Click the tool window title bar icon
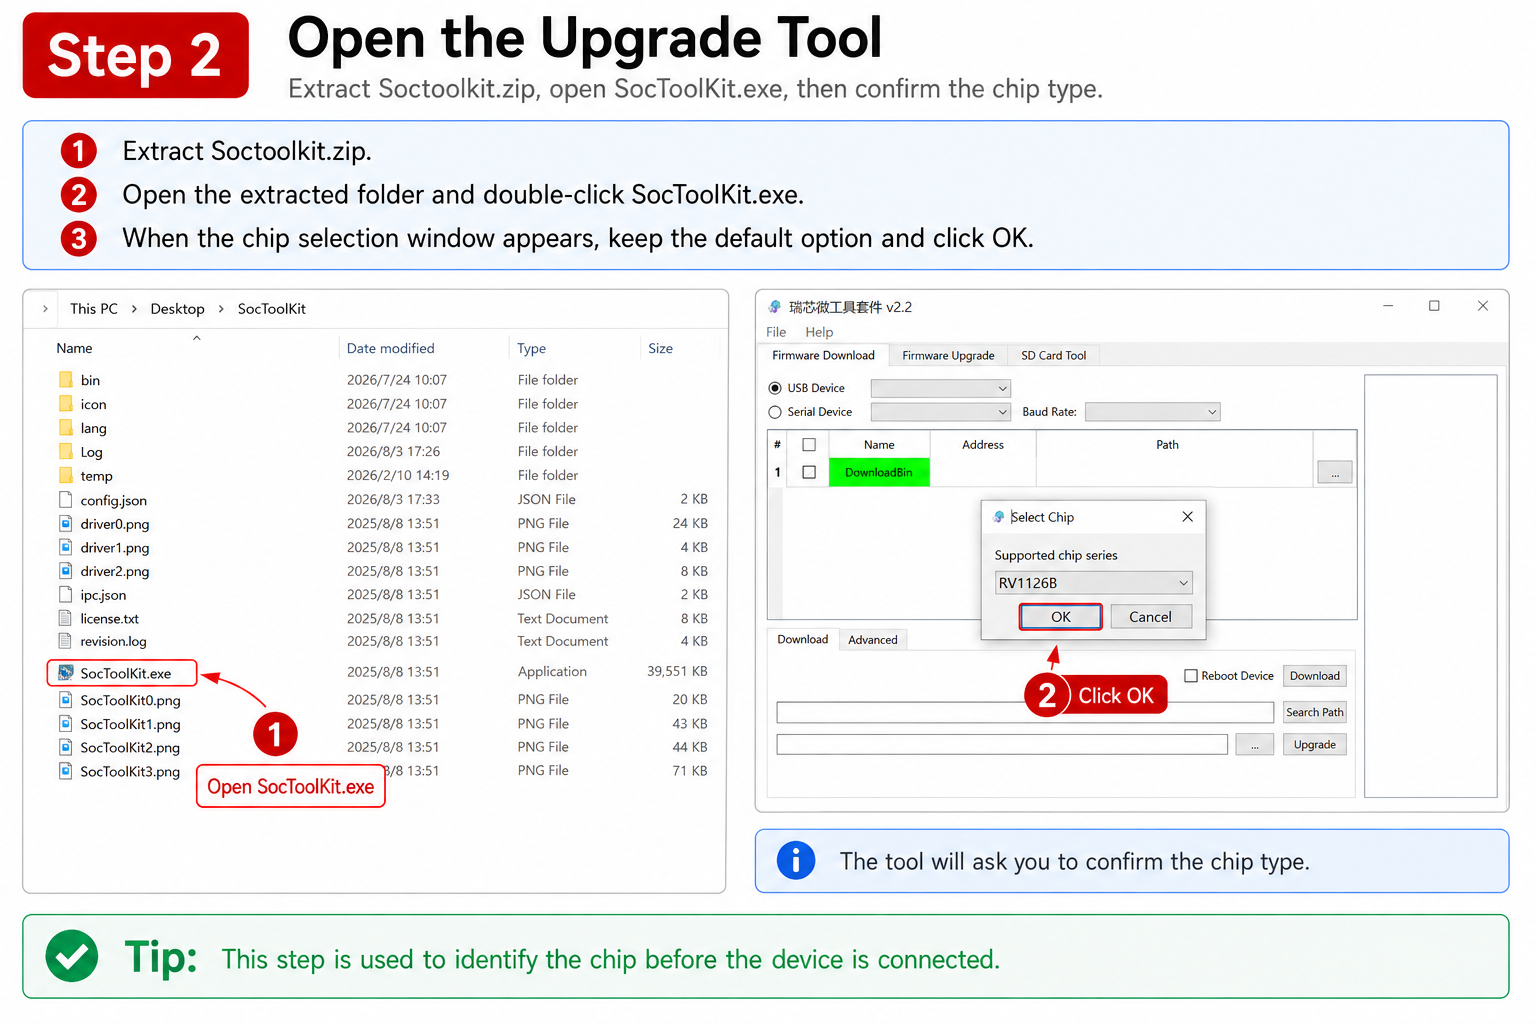The image size is (1536, 1024). (x=775, y=307)
